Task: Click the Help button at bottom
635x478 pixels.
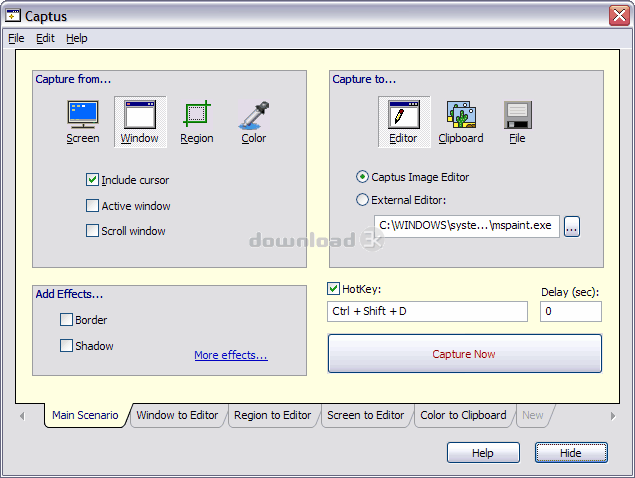Action: pos(483,452)
